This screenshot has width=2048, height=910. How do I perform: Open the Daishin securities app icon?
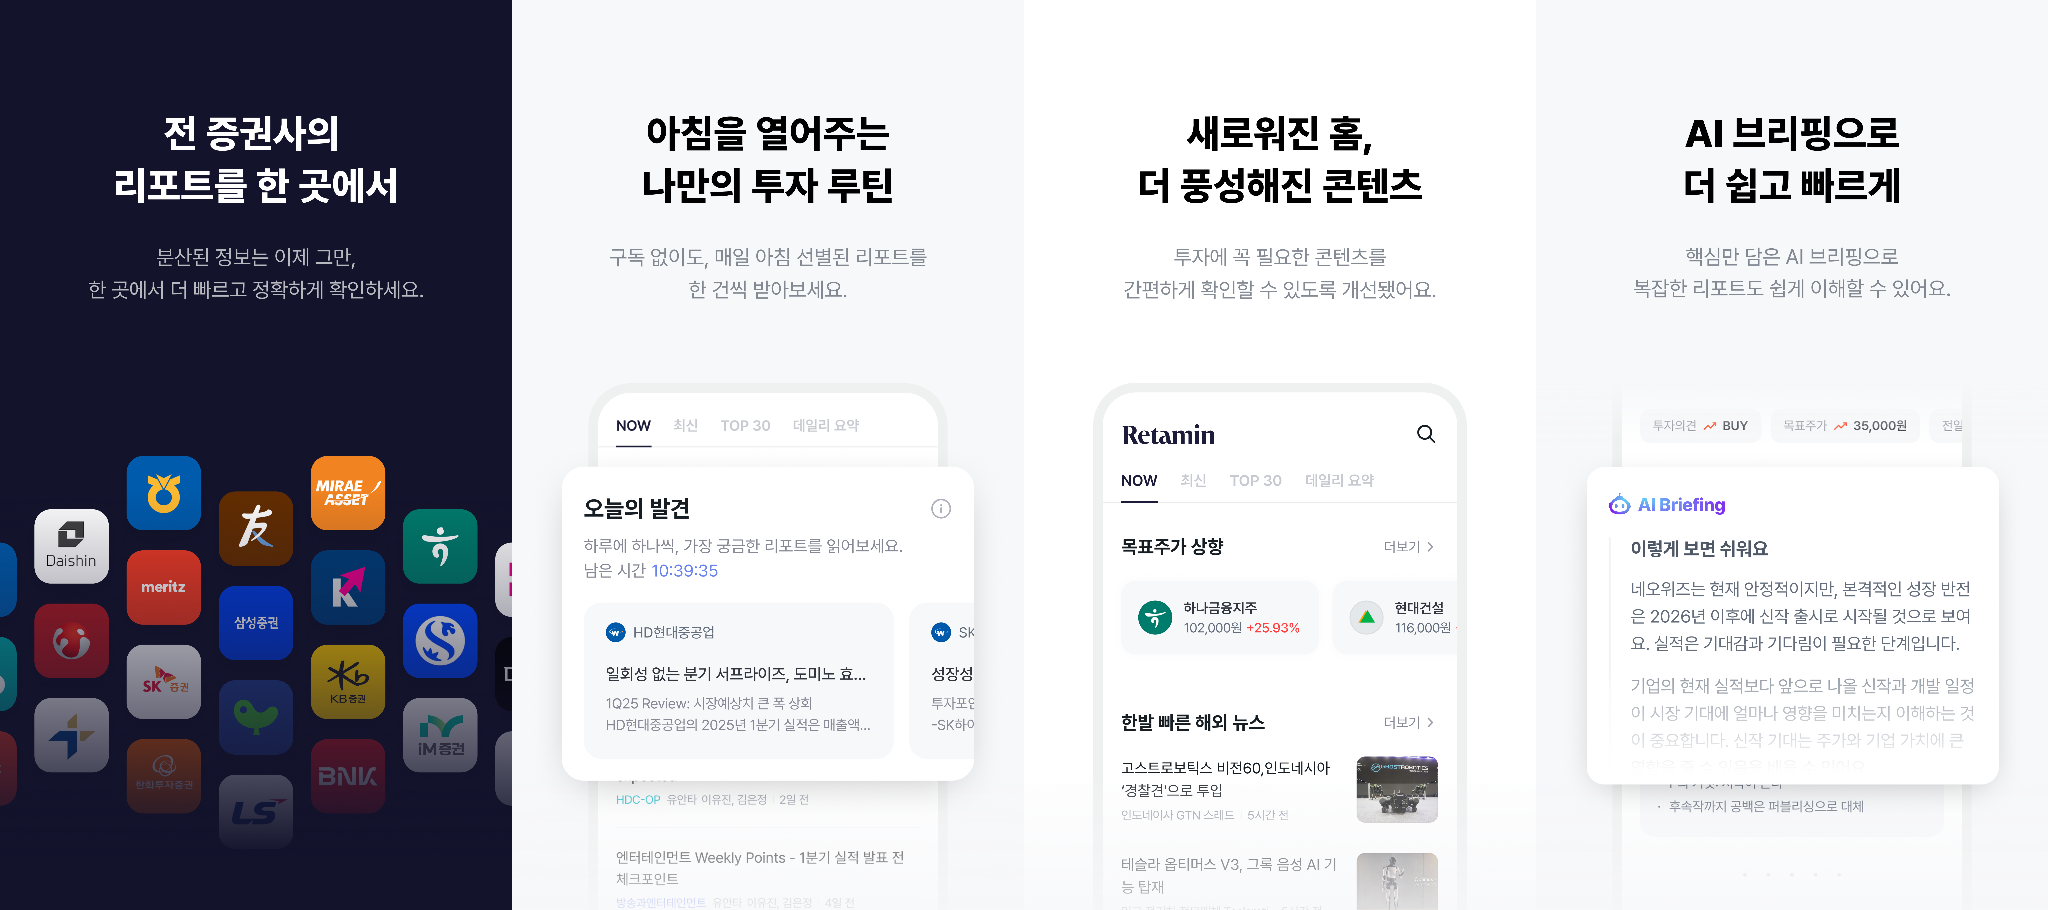point(71,546)
